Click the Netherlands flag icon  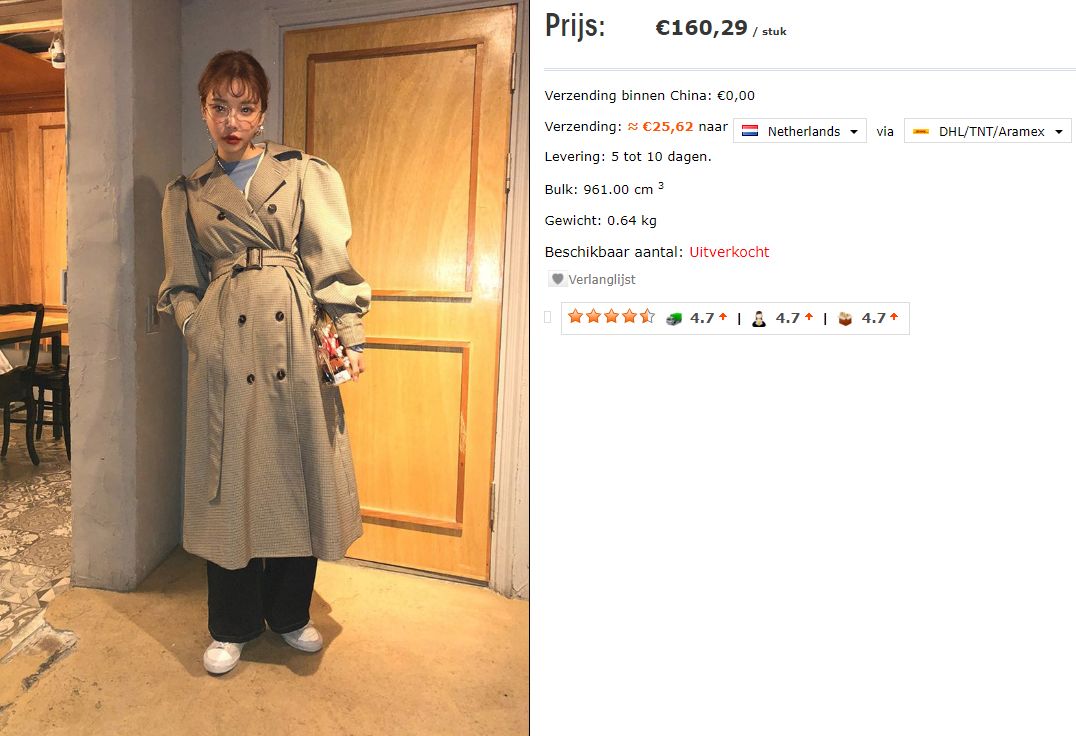[750, 131]
